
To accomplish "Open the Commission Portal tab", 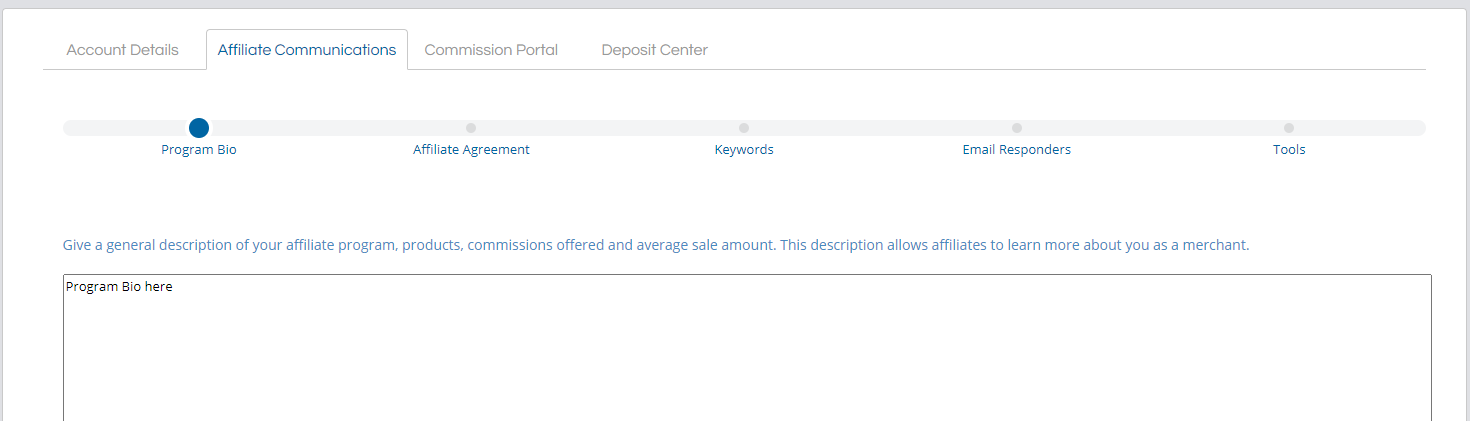I will pyautogui.click(x=491, y=50).
